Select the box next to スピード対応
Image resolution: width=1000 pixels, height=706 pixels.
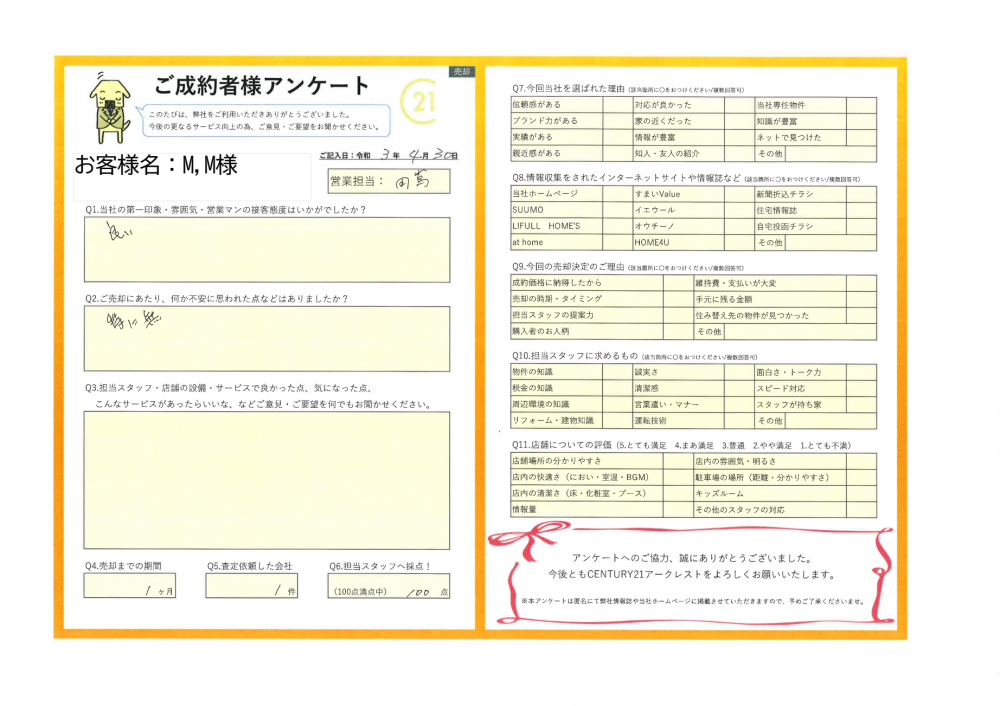tap(862, 388)
